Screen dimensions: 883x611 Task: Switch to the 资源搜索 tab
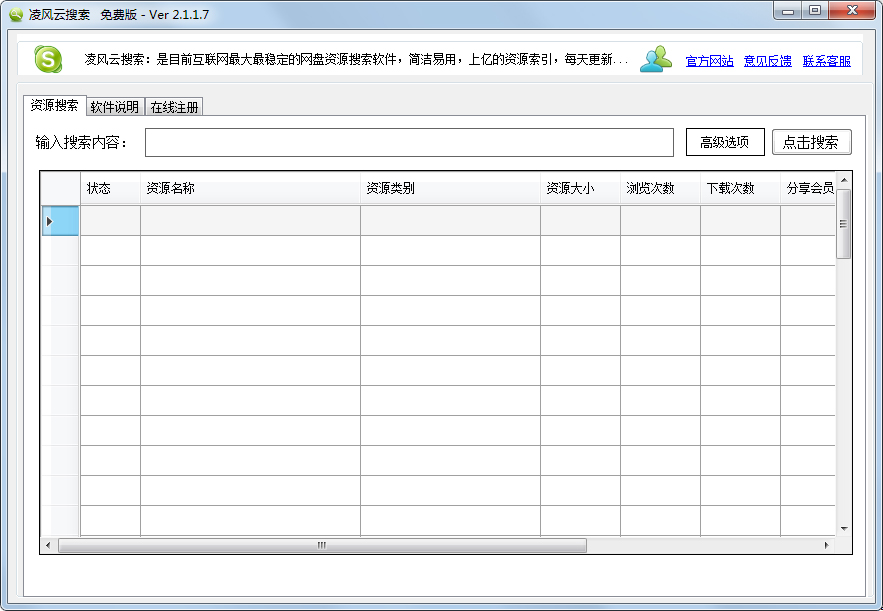(x=54, y=106)
